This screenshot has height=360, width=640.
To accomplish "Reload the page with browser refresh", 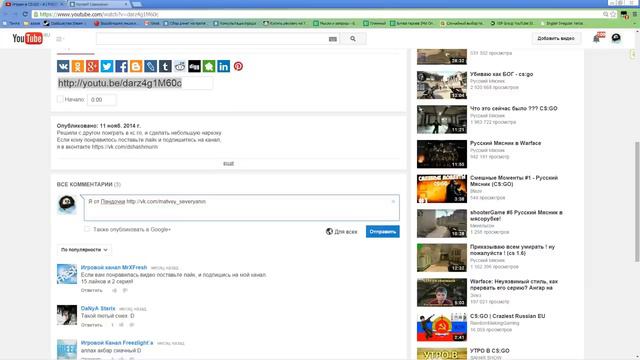I will 25,14.
